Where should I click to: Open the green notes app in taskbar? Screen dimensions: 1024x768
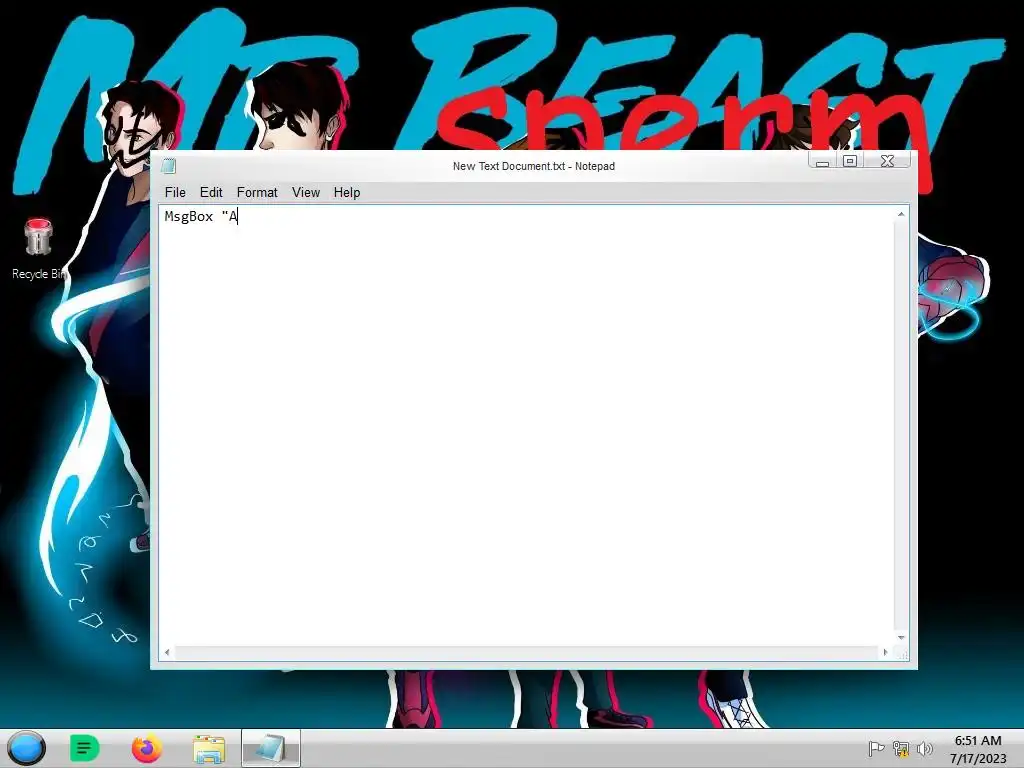click(x=85, y=748)
